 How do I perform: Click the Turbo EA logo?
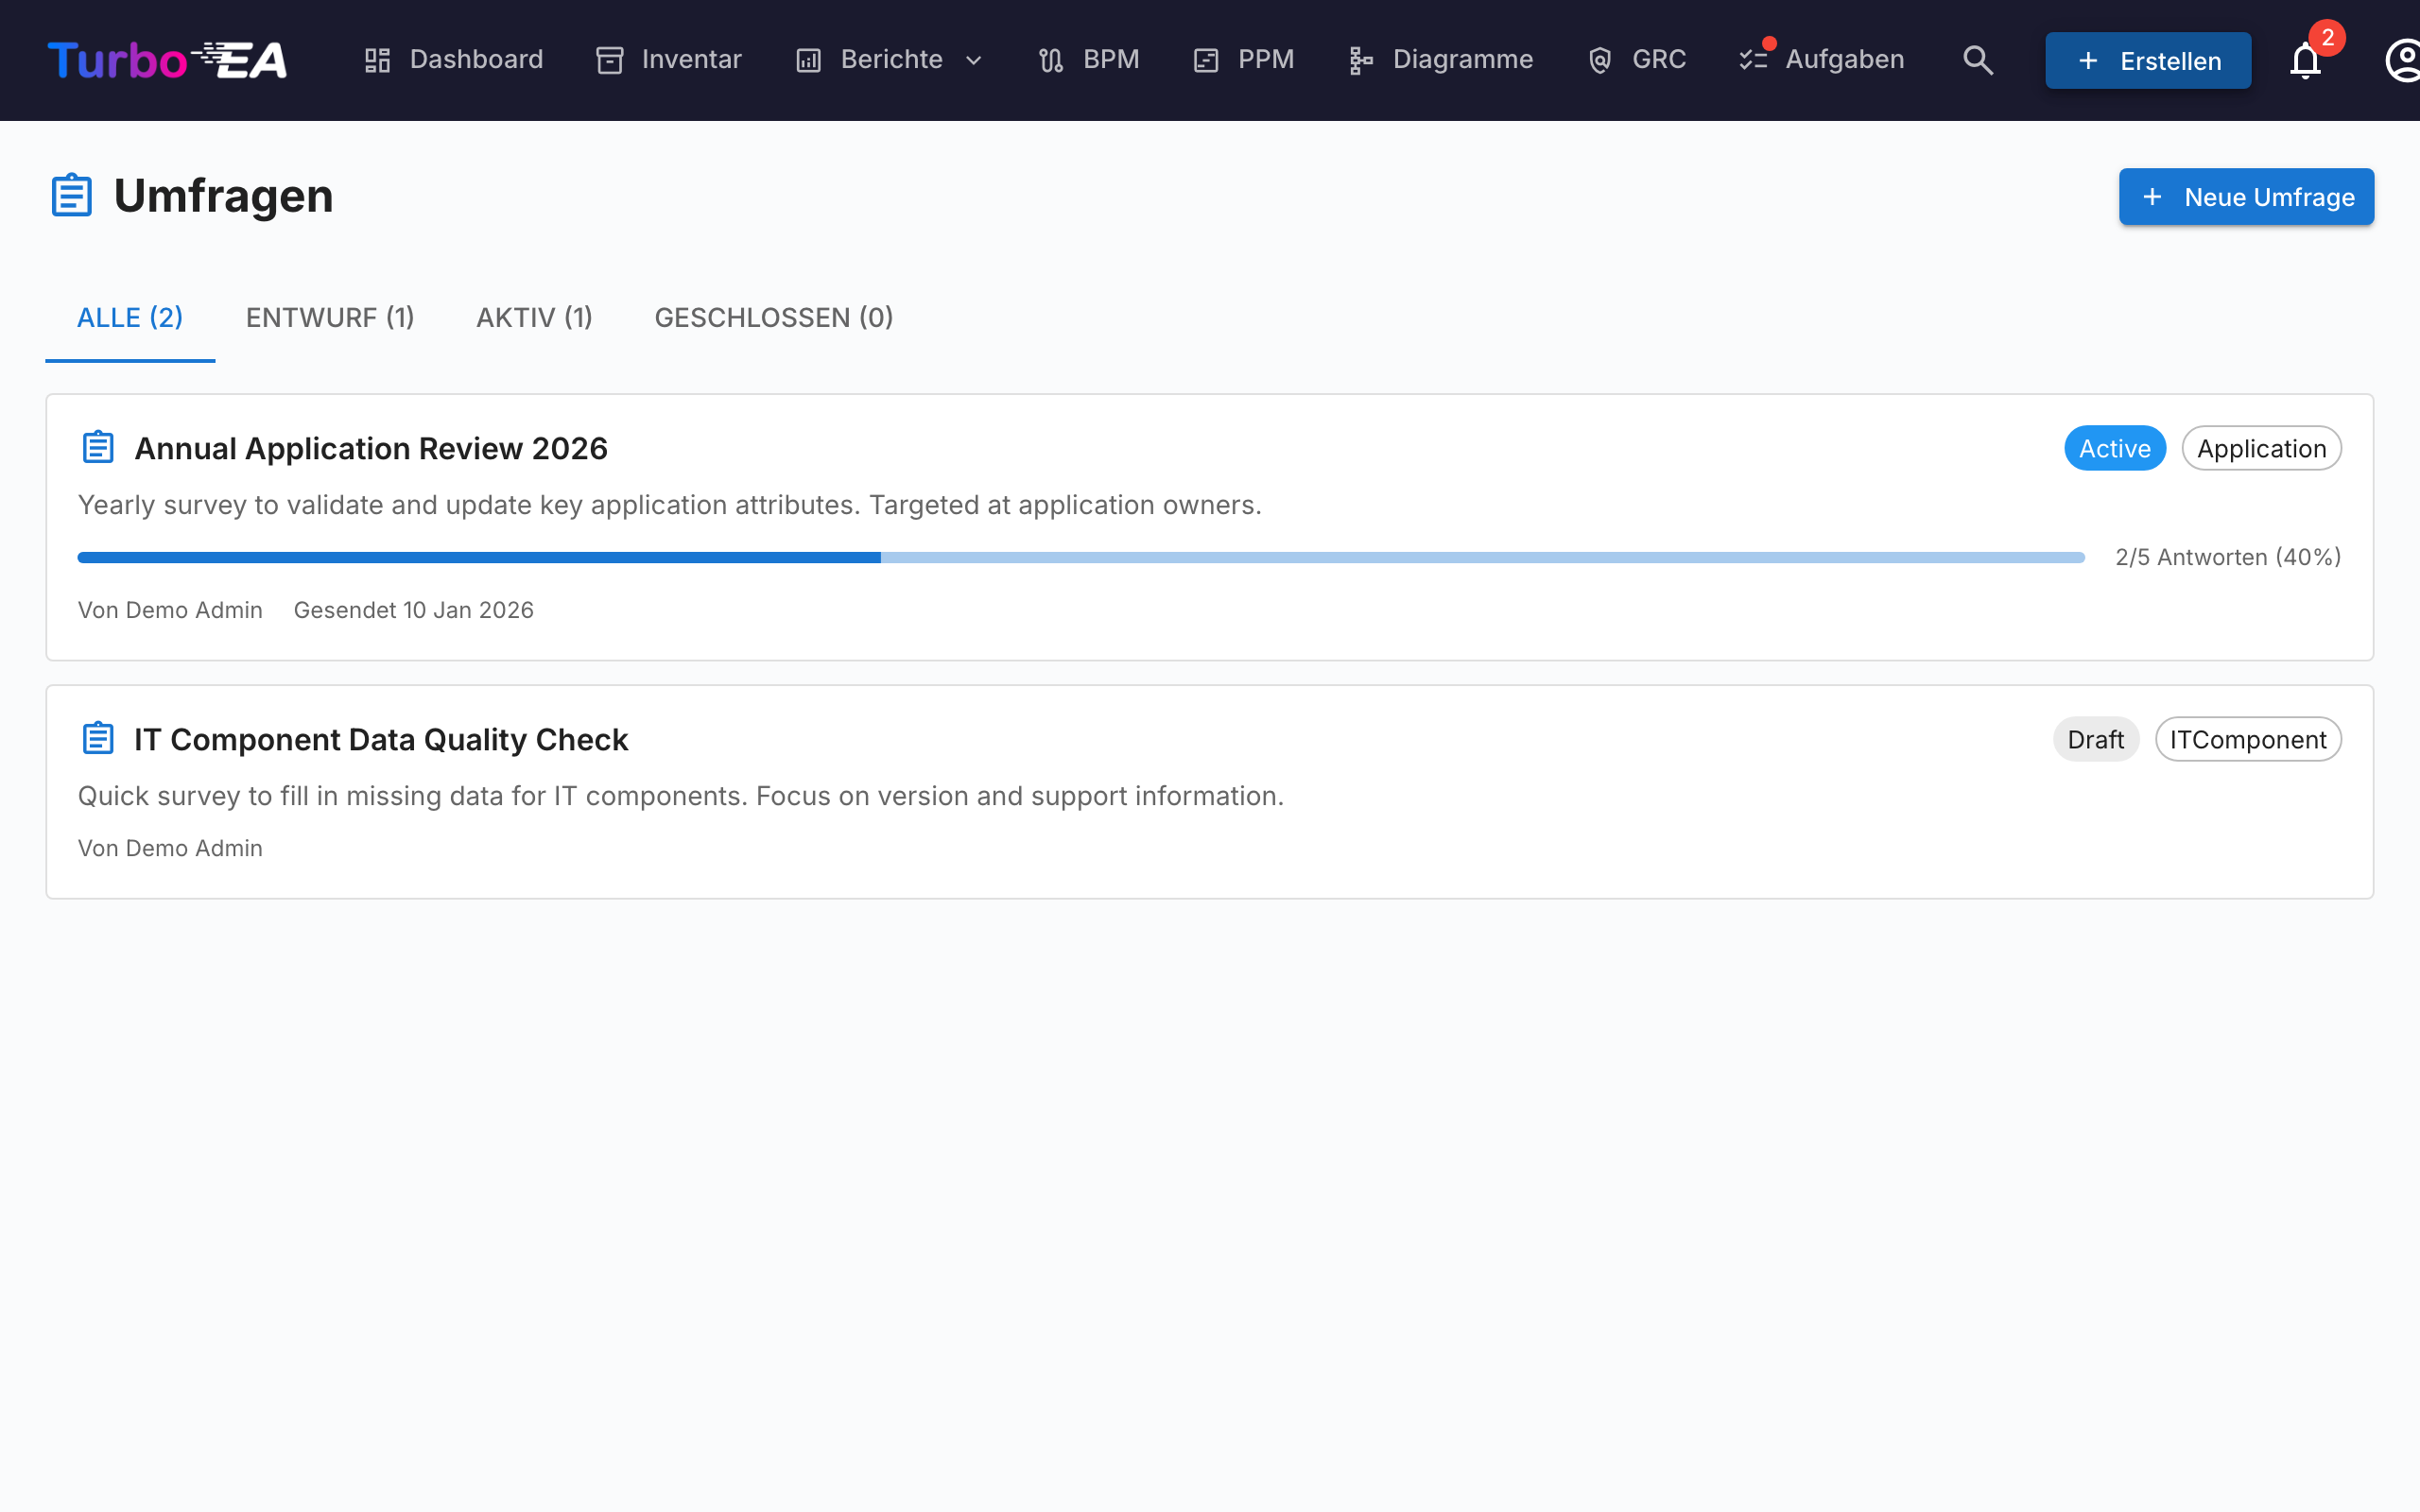(x=167, y=60)
